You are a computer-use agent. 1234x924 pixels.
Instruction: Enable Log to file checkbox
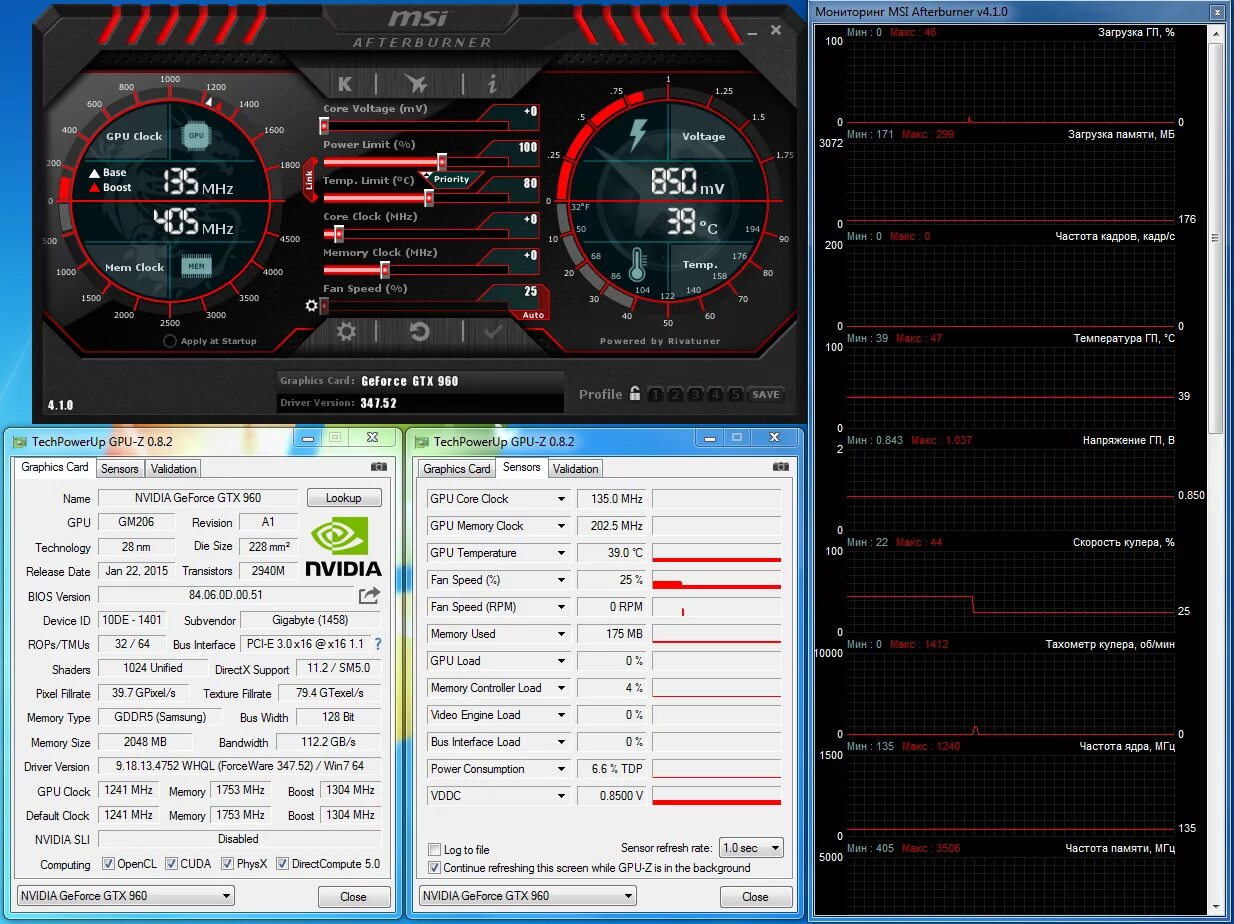point(434,850)
